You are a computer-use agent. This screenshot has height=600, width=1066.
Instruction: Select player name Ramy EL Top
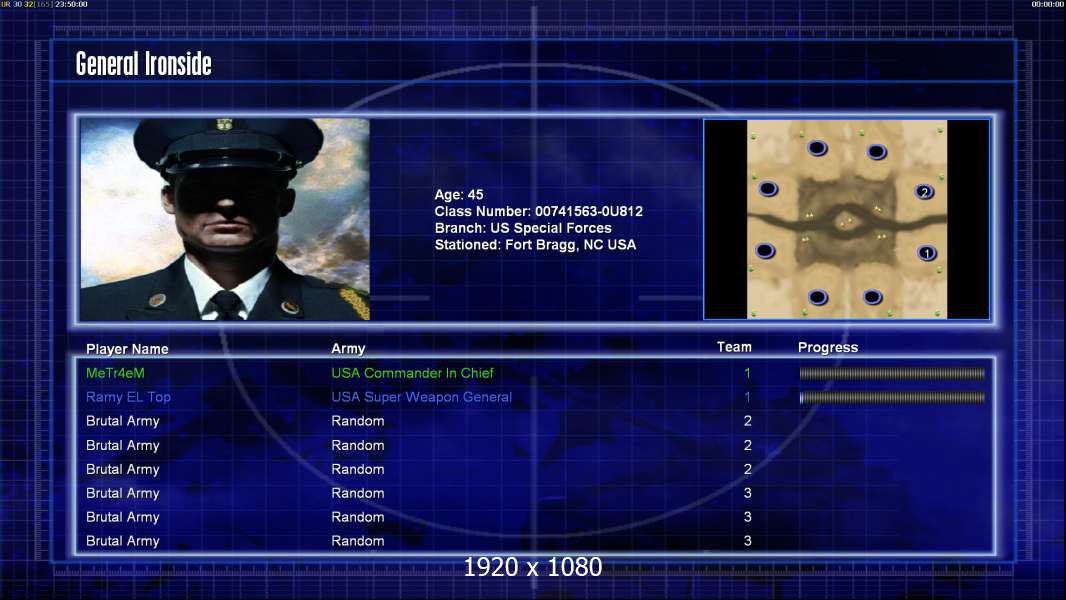click(128, 398)
